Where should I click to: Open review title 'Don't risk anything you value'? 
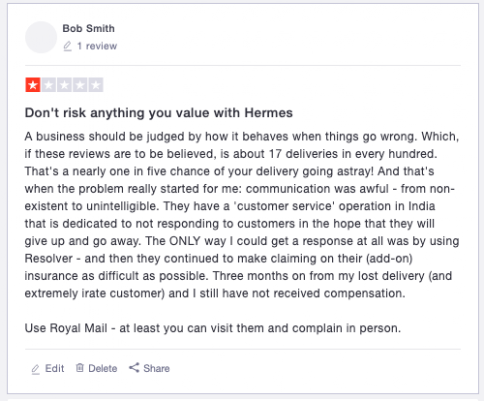[x=159, y=113]
